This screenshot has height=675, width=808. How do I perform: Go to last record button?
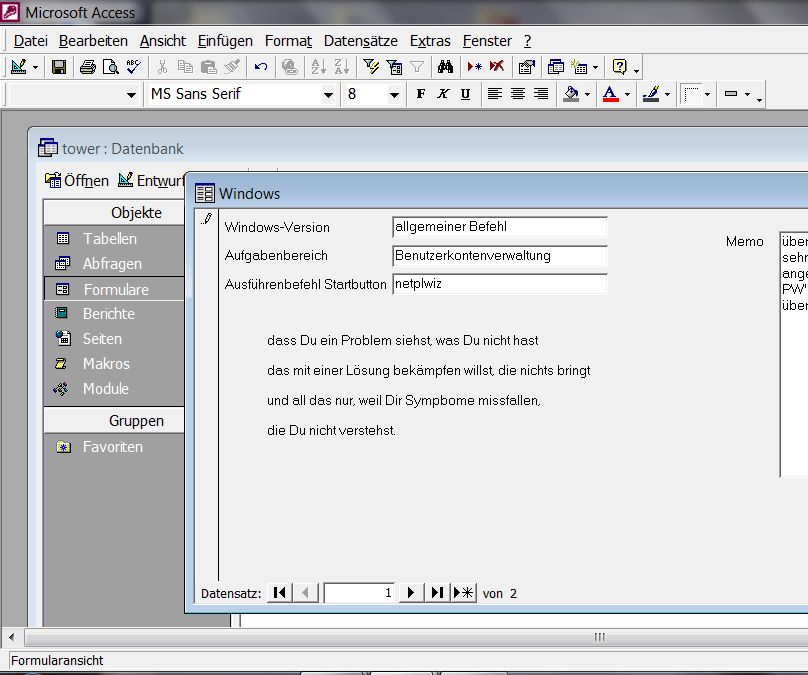click(x=437, y=593)
